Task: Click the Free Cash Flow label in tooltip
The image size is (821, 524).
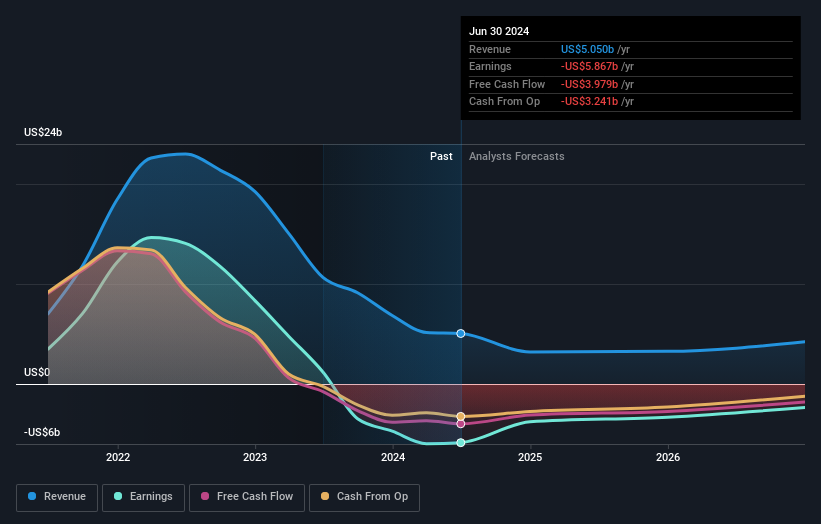Action: coord(507,84)
